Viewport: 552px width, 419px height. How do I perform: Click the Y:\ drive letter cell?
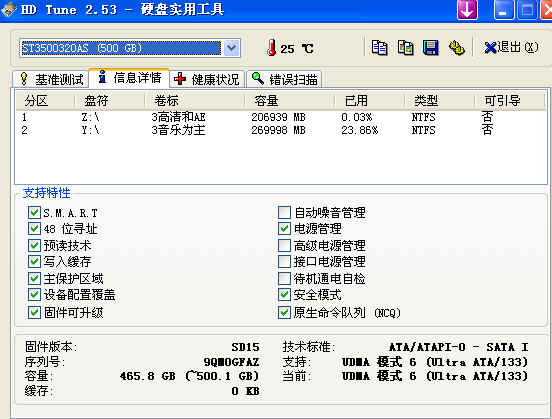point(90,130)
